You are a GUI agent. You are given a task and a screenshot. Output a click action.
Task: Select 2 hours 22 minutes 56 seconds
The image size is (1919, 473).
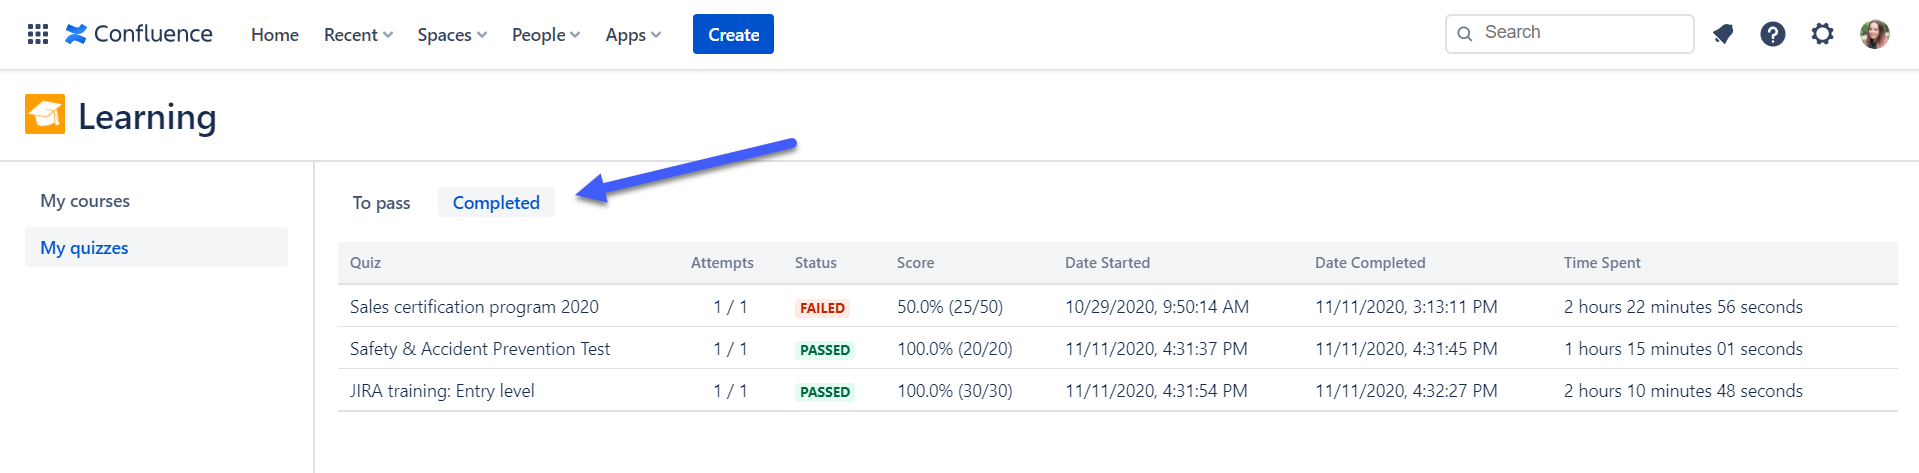[x=1683, y=307]
